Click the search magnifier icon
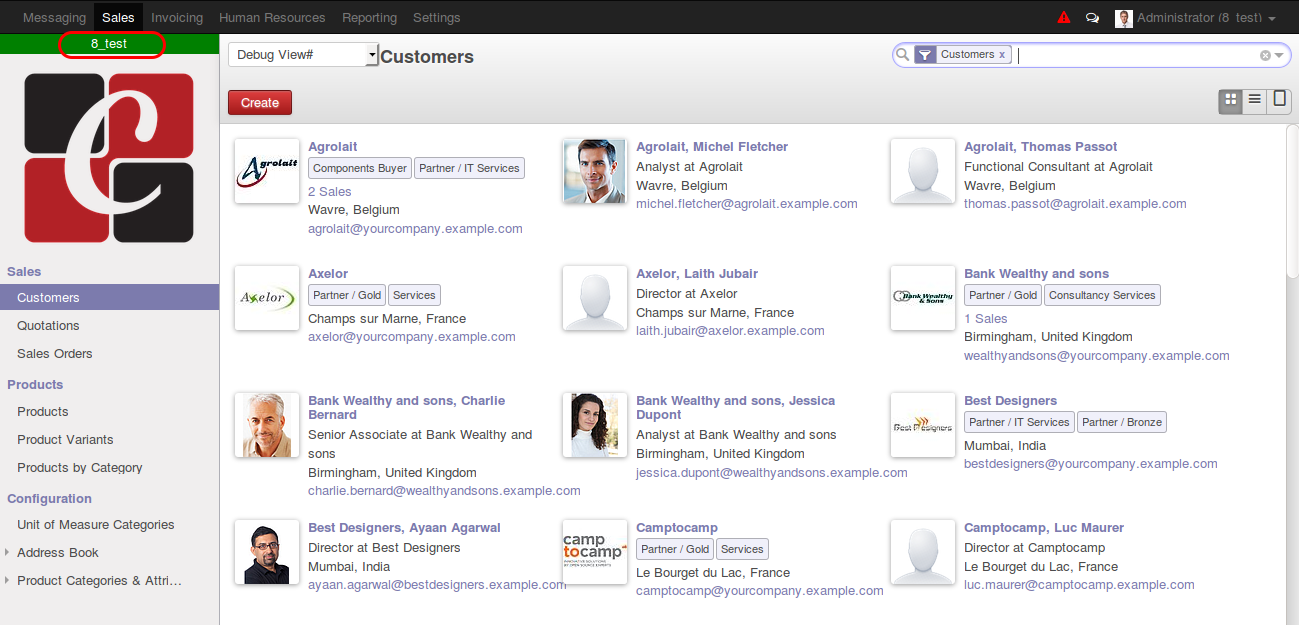 pyautogui.click(x=902, y=55)
